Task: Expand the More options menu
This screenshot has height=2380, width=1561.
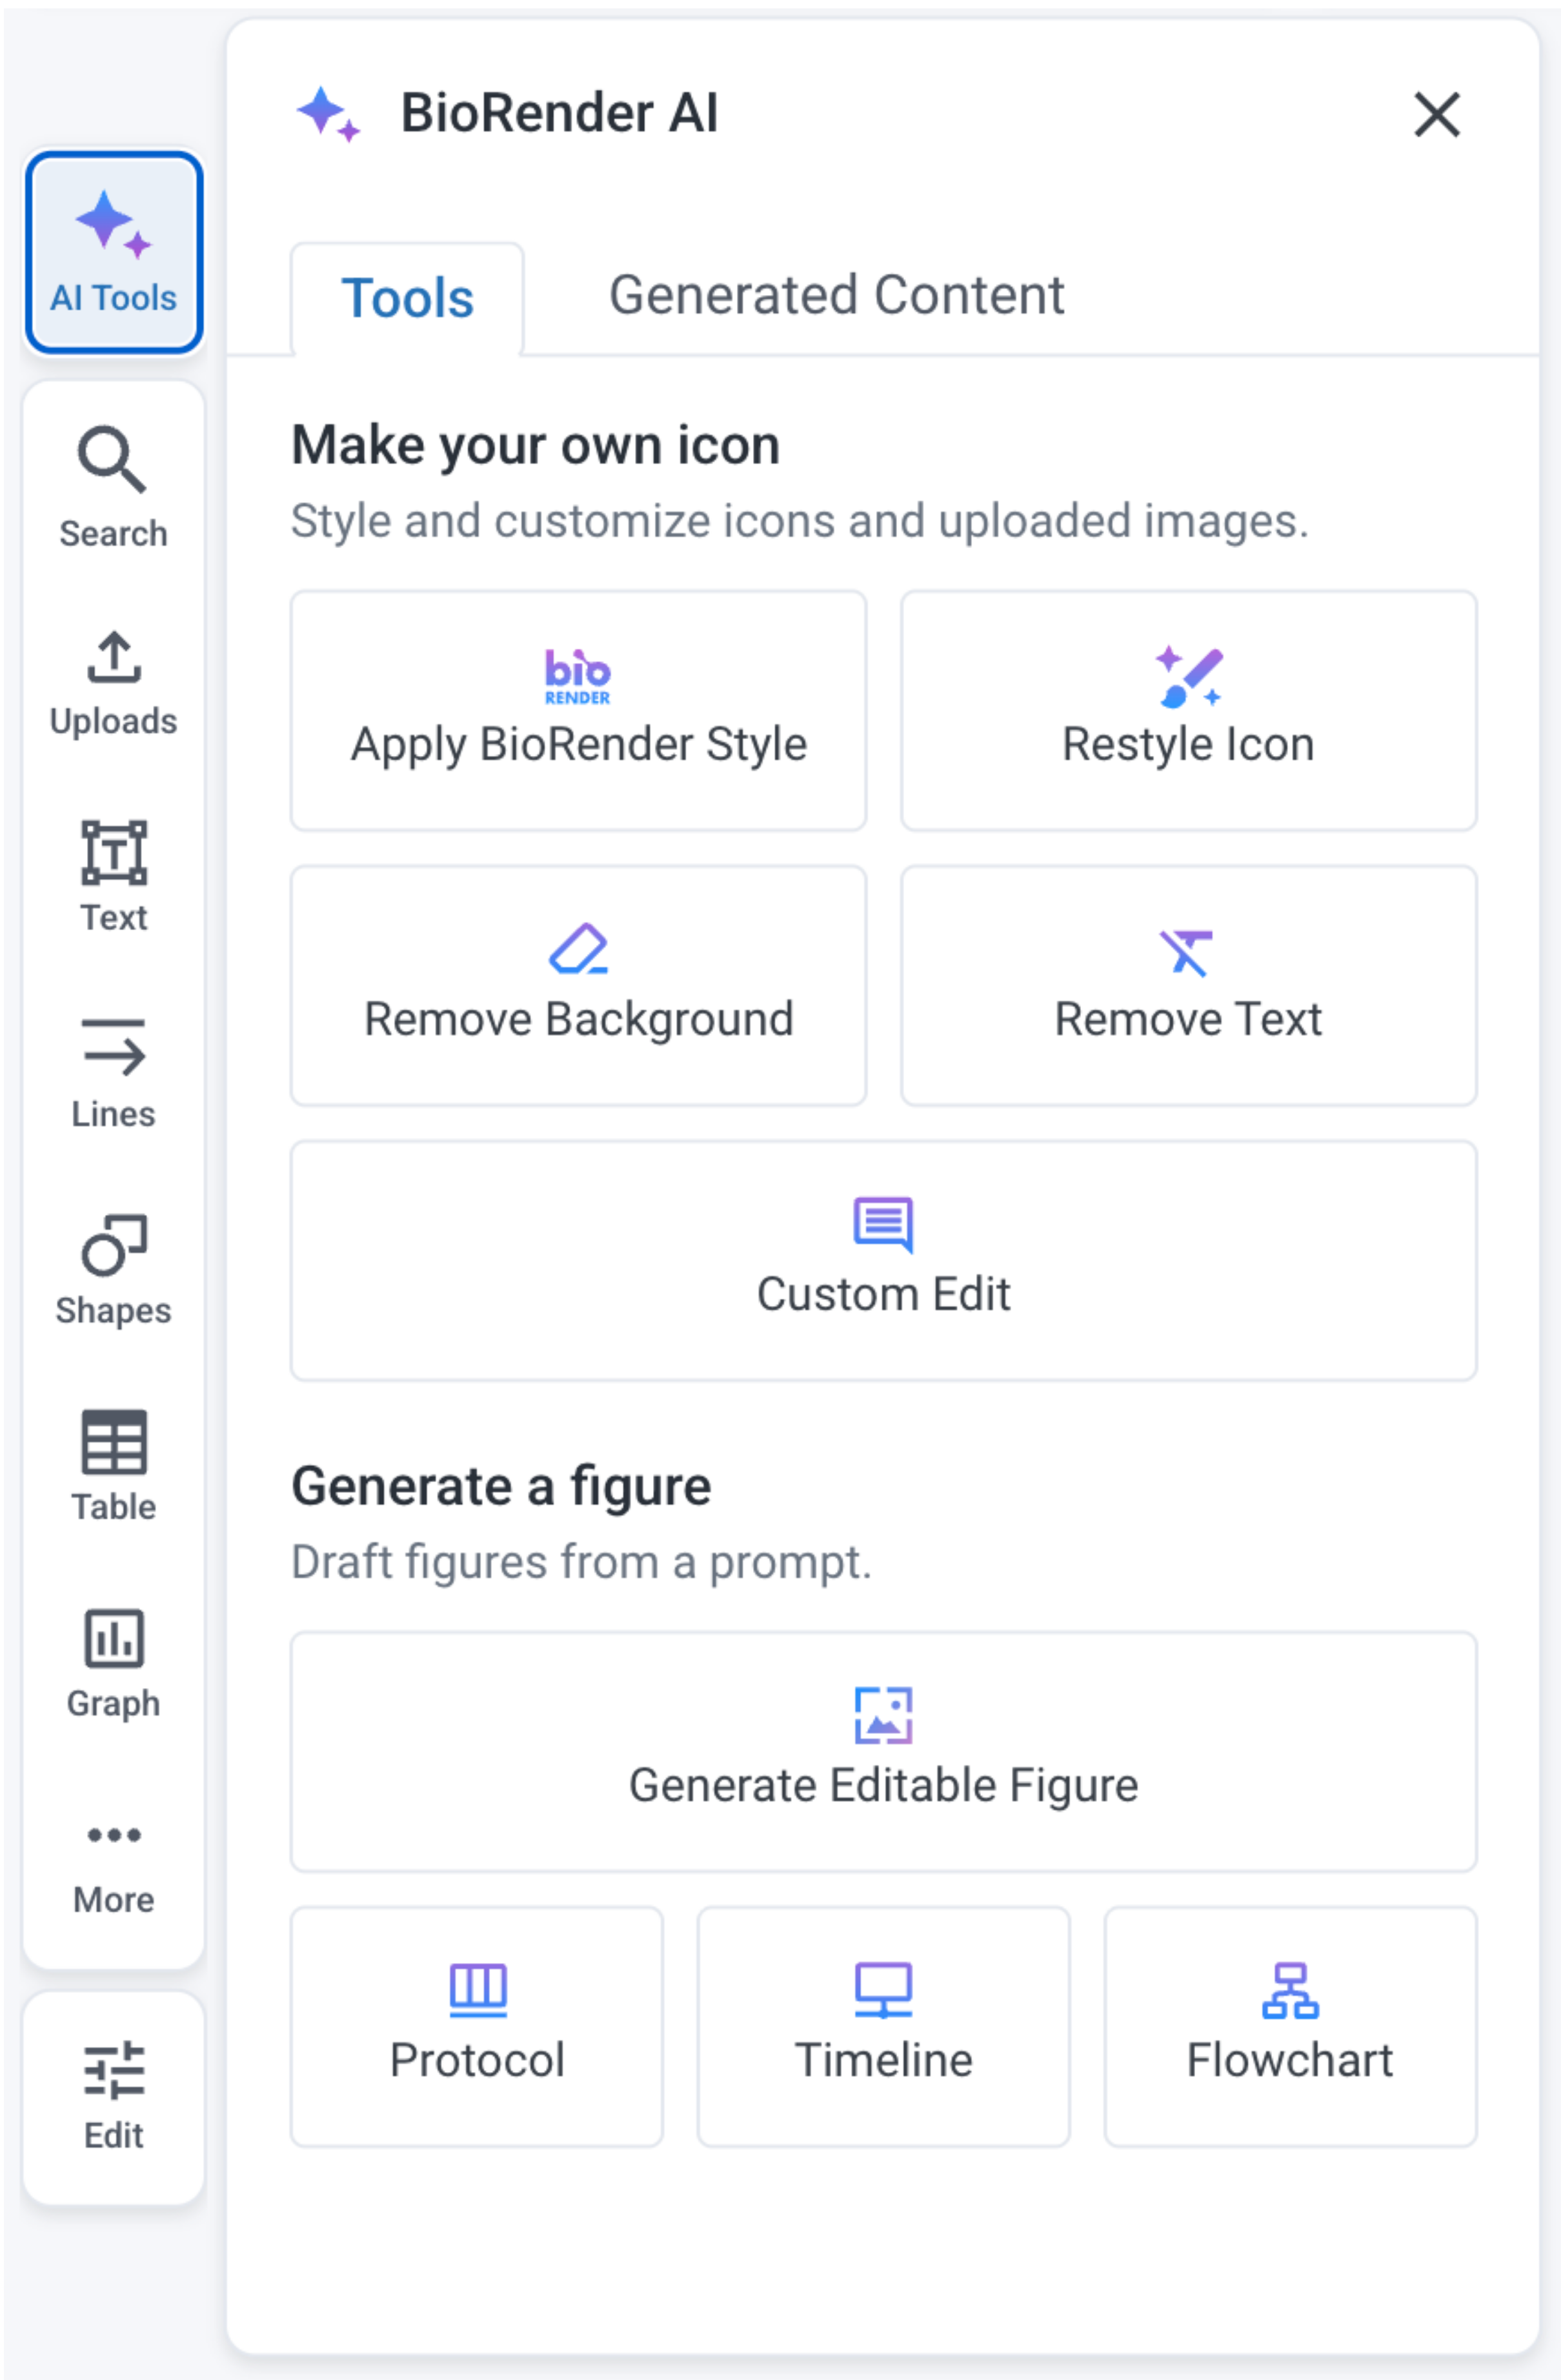Action: click(113, 1866)
